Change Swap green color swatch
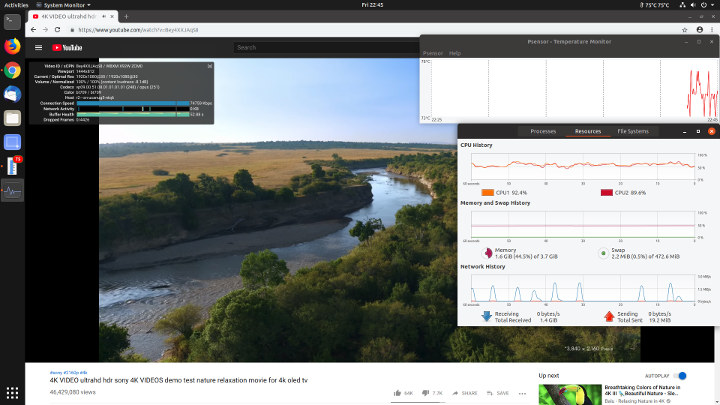The width and height of the screenshot is (720, 405). (x=603, y=253)
